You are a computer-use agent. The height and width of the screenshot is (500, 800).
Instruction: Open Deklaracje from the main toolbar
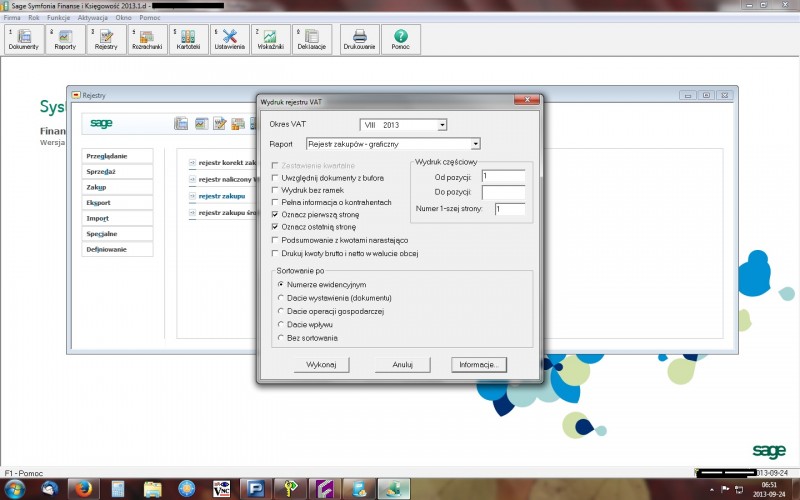click(312, 39)
